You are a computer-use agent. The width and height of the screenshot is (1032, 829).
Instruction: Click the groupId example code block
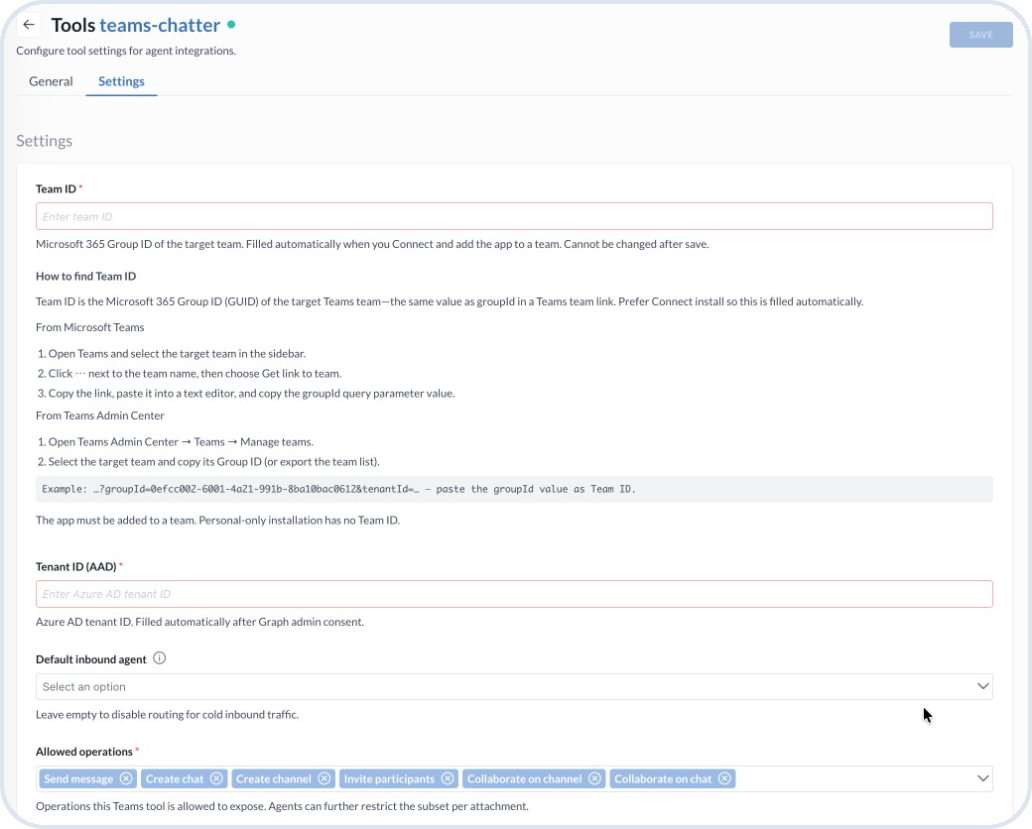click(x=514, y=489)
